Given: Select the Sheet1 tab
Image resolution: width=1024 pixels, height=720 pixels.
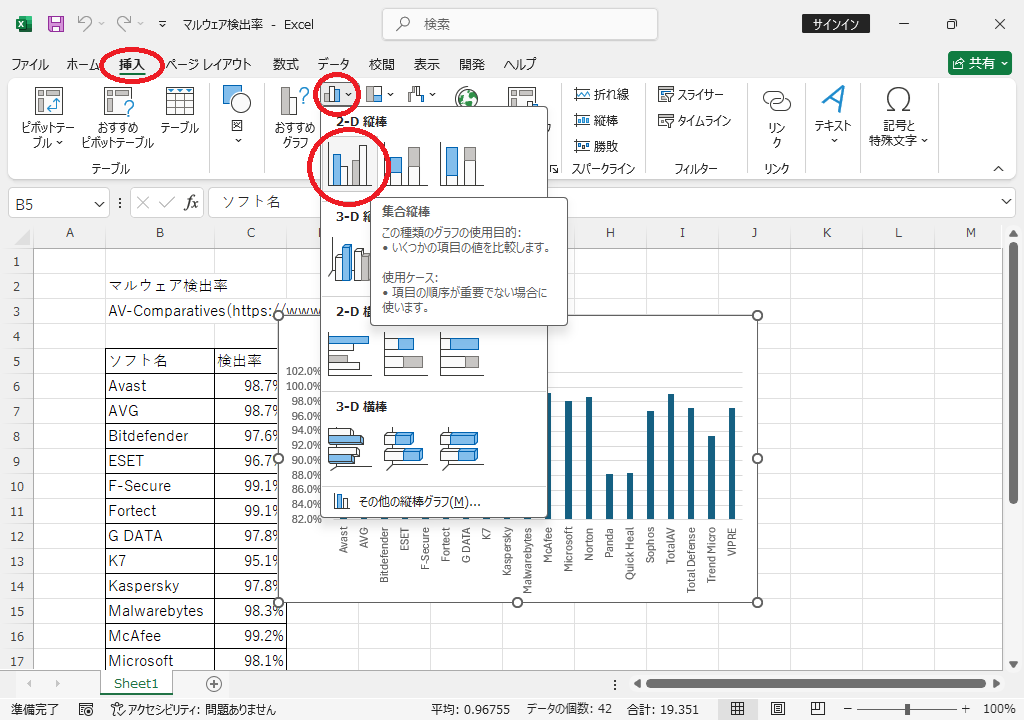Looking at the screenshot, I should coord(136,683).
